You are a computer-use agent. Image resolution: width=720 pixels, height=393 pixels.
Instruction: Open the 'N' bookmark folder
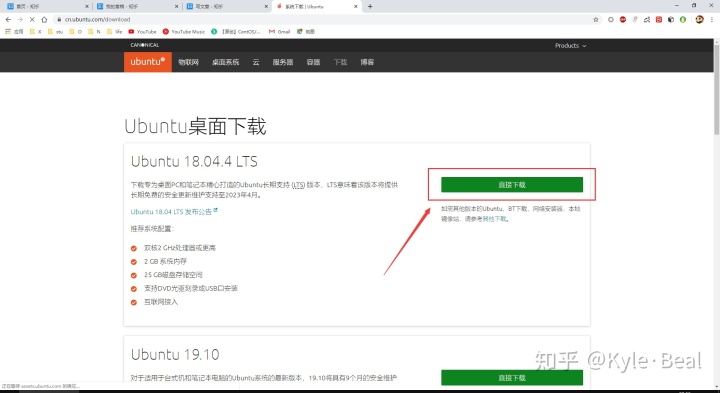pyautogui.click(x=94, y=32)
